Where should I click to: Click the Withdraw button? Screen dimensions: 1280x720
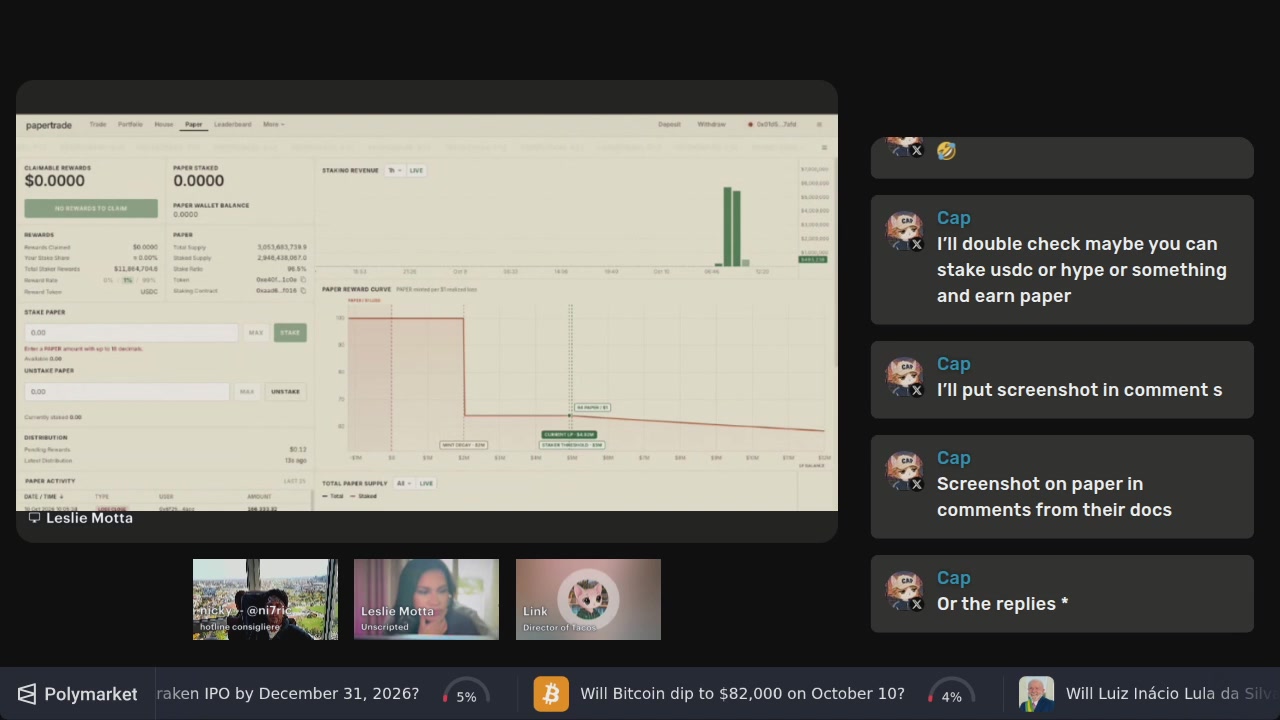point(711,125)
